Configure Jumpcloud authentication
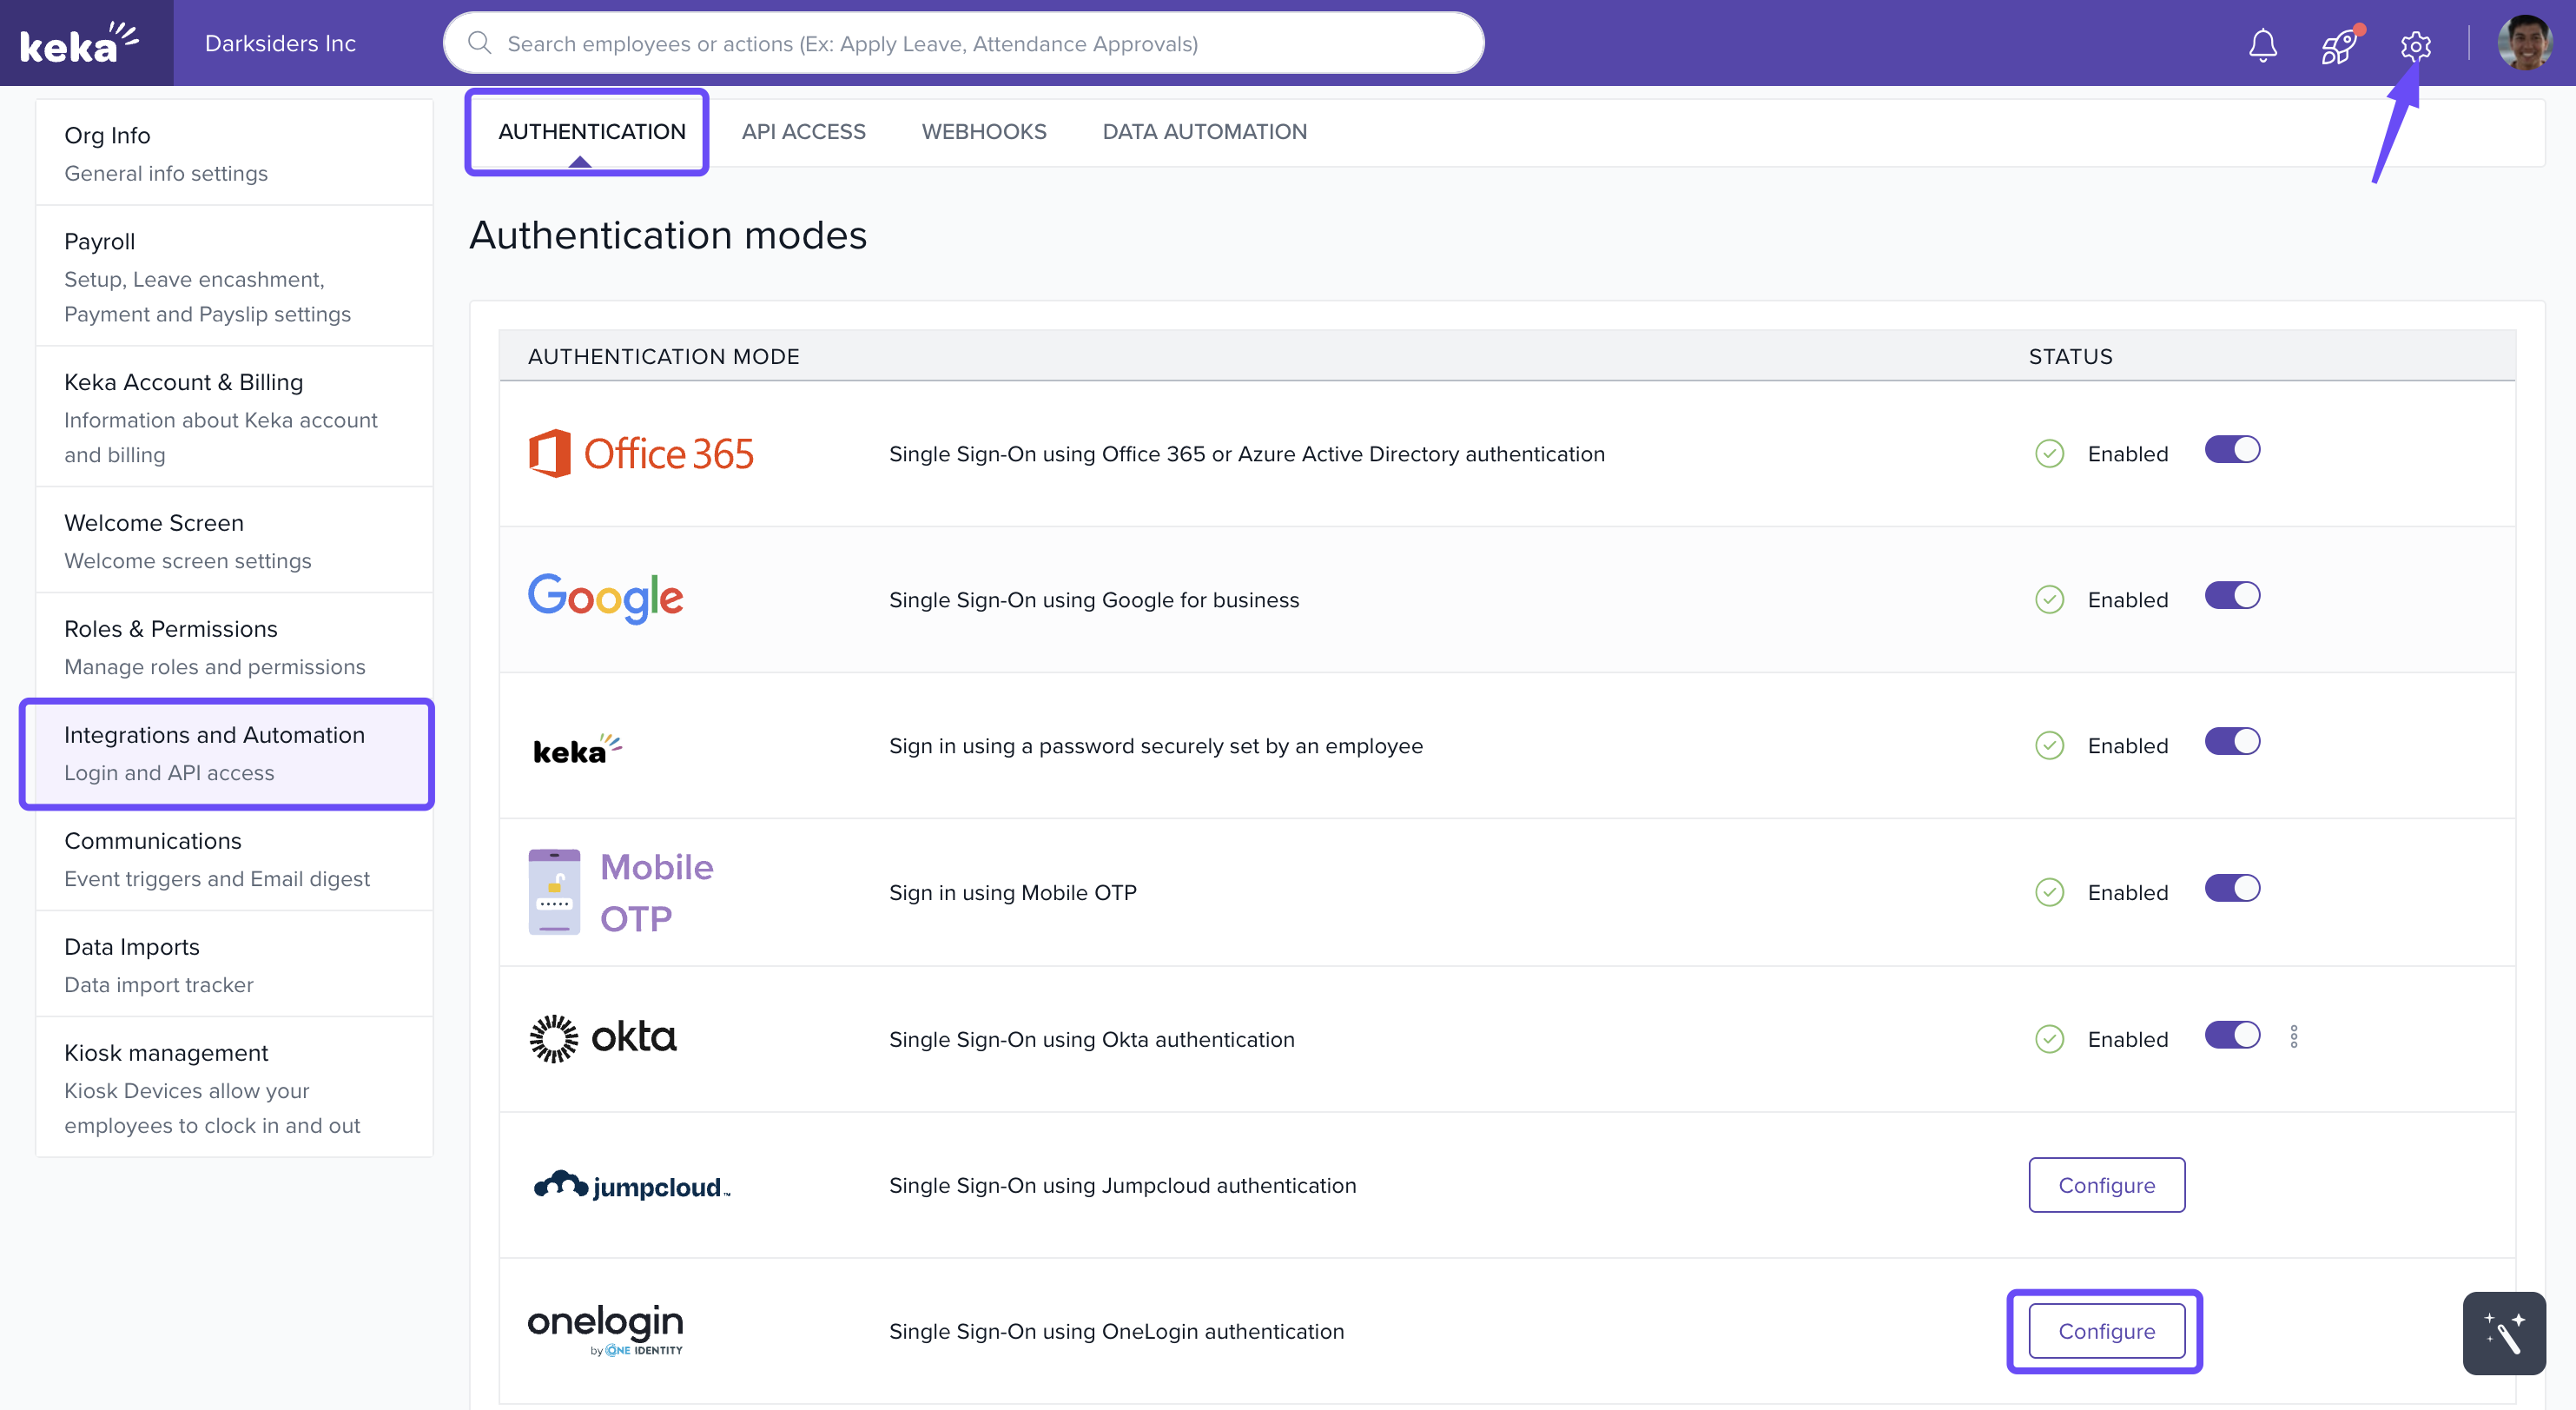 pyautogui.click(x=2106, y=1185)
